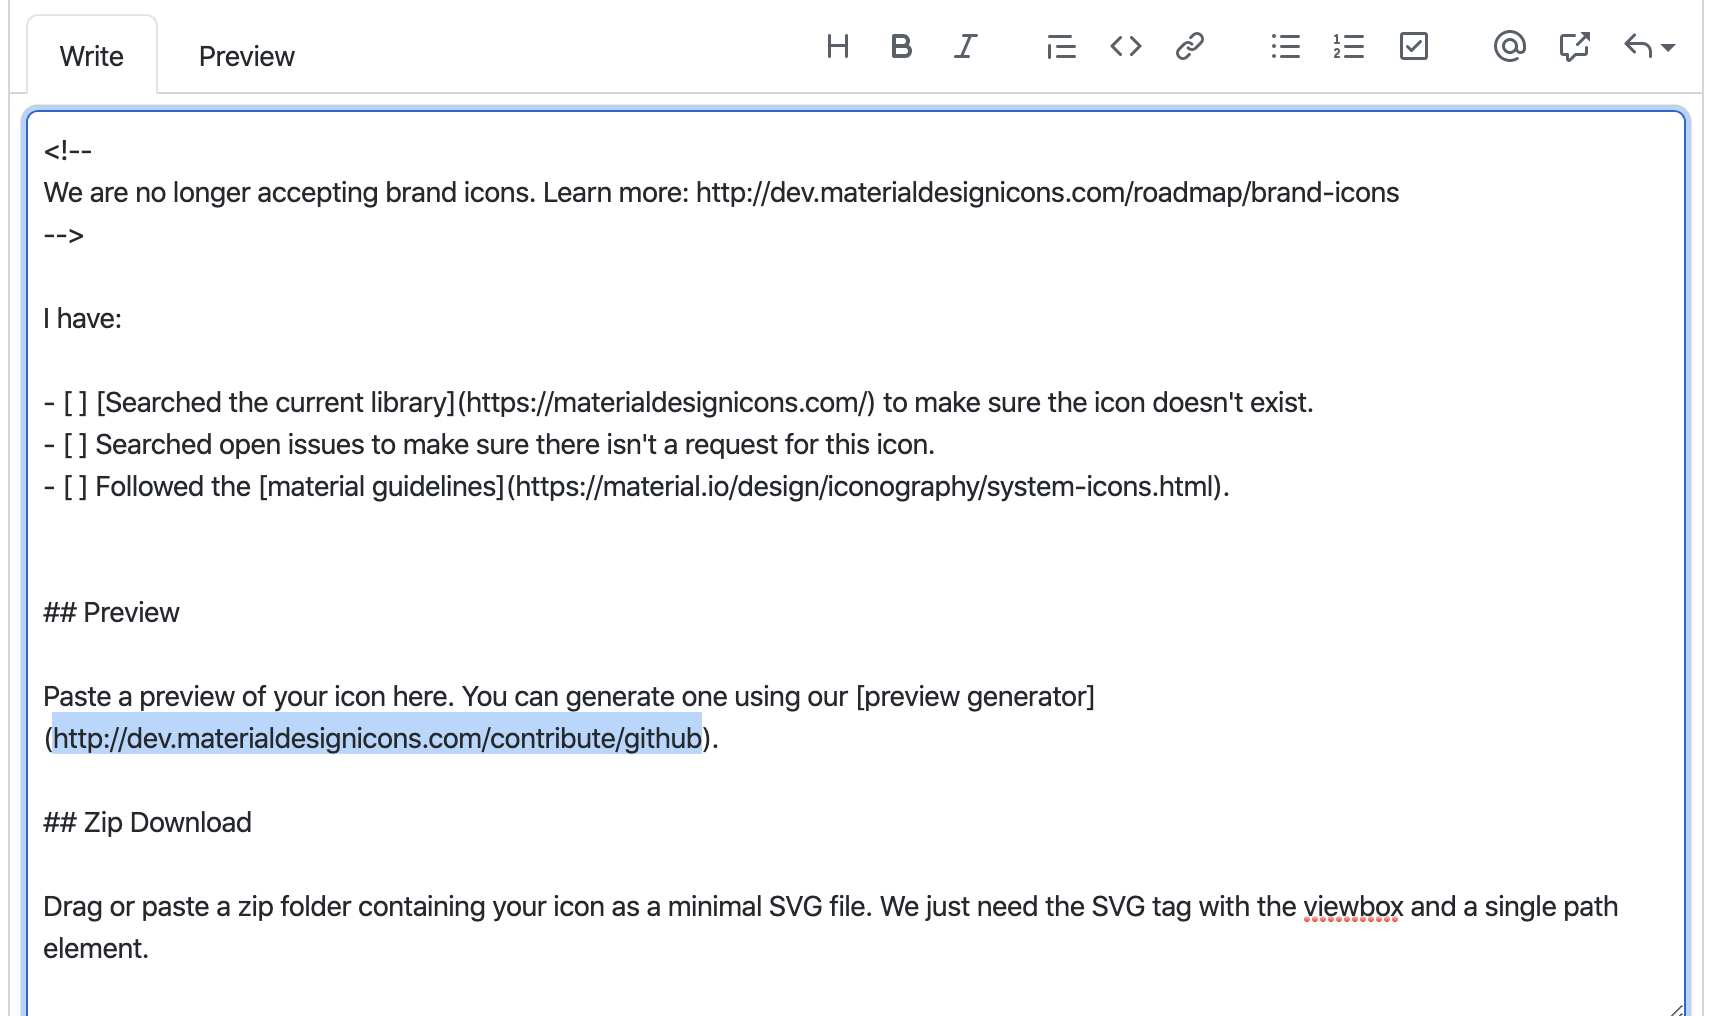
Task: Click the highlighted contribute/github URL
Action: [376, 739]
